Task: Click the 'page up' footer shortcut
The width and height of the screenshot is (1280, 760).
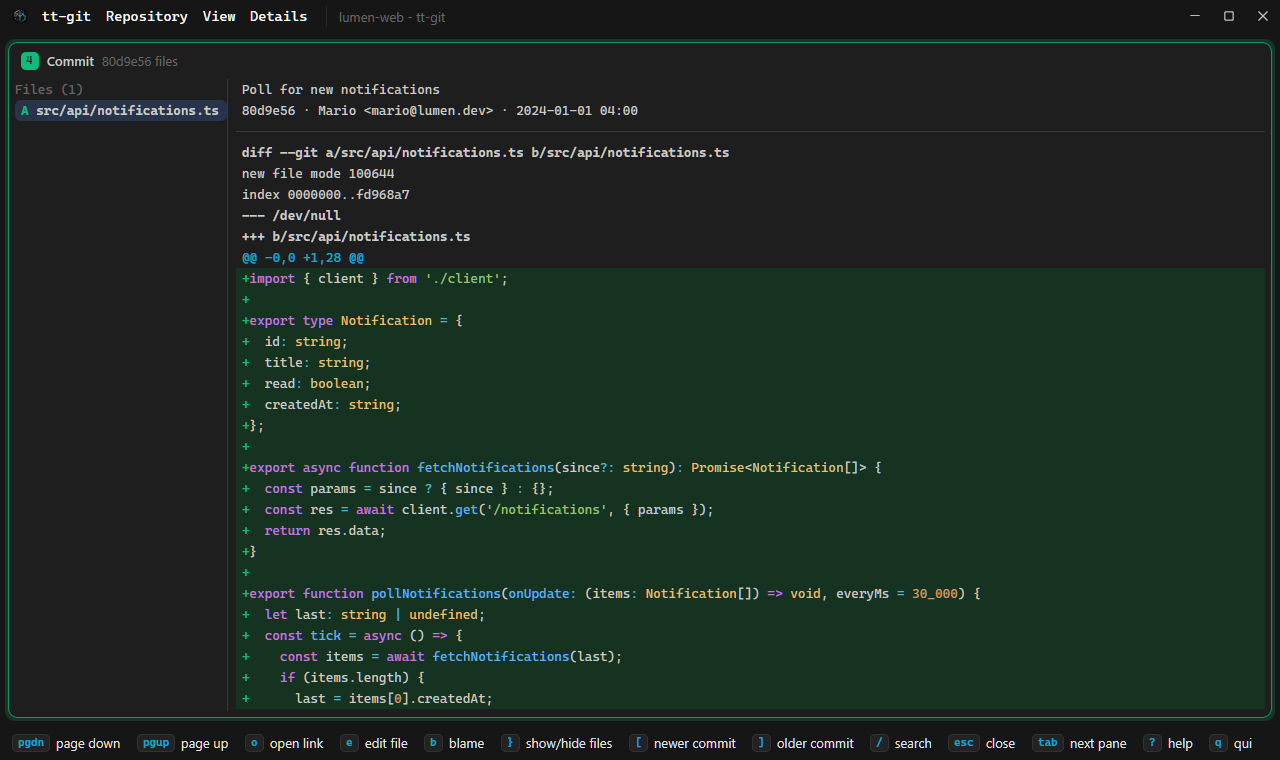Action: coord(183,743)
